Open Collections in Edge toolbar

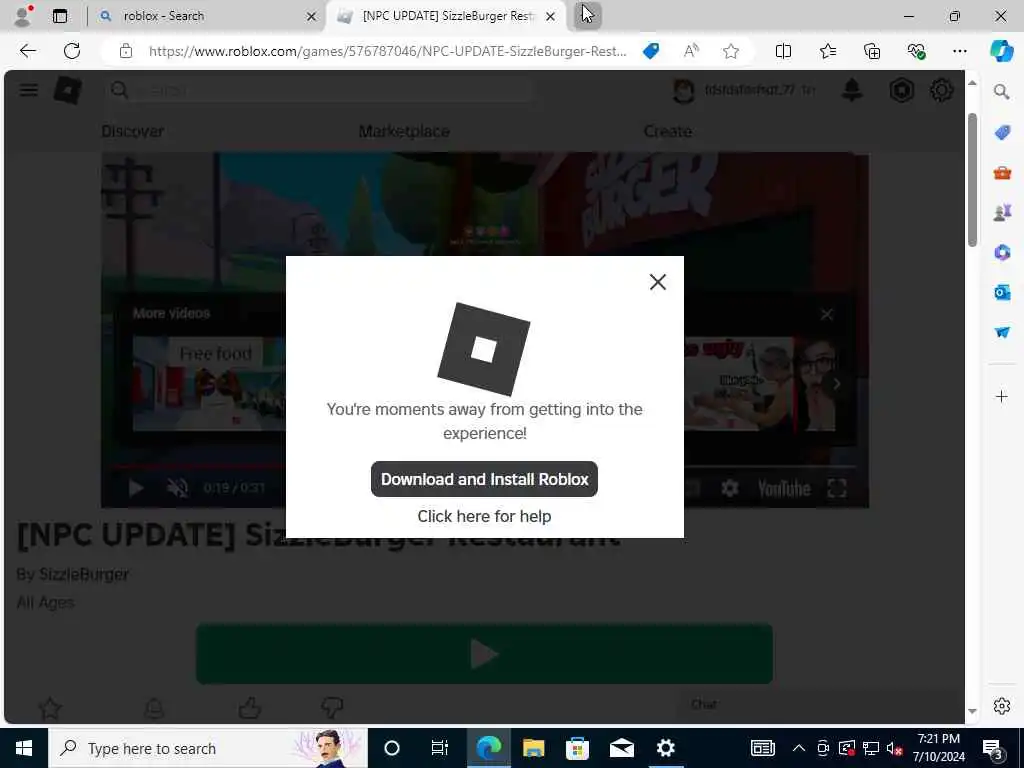click(x=872, y=51)
